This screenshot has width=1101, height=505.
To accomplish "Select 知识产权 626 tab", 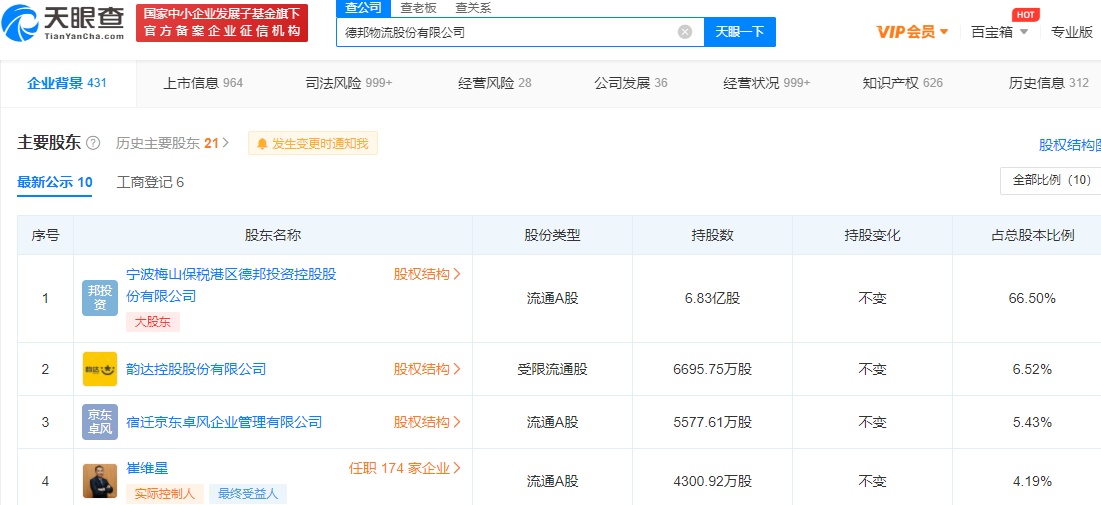I will pyautogui.click(x=902, y=83).
